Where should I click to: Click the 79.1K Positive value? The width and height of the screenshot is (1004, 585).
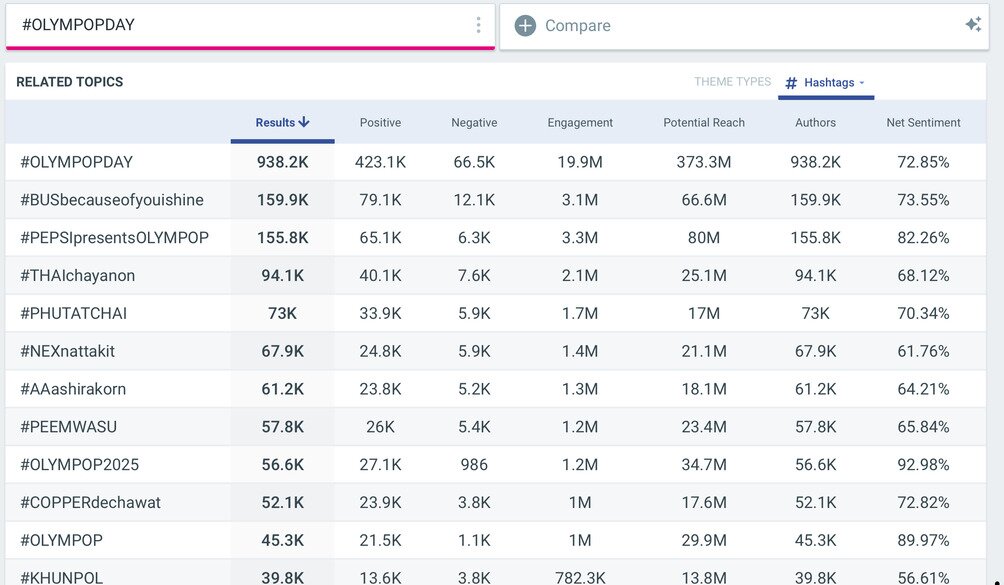click(380, 200)
